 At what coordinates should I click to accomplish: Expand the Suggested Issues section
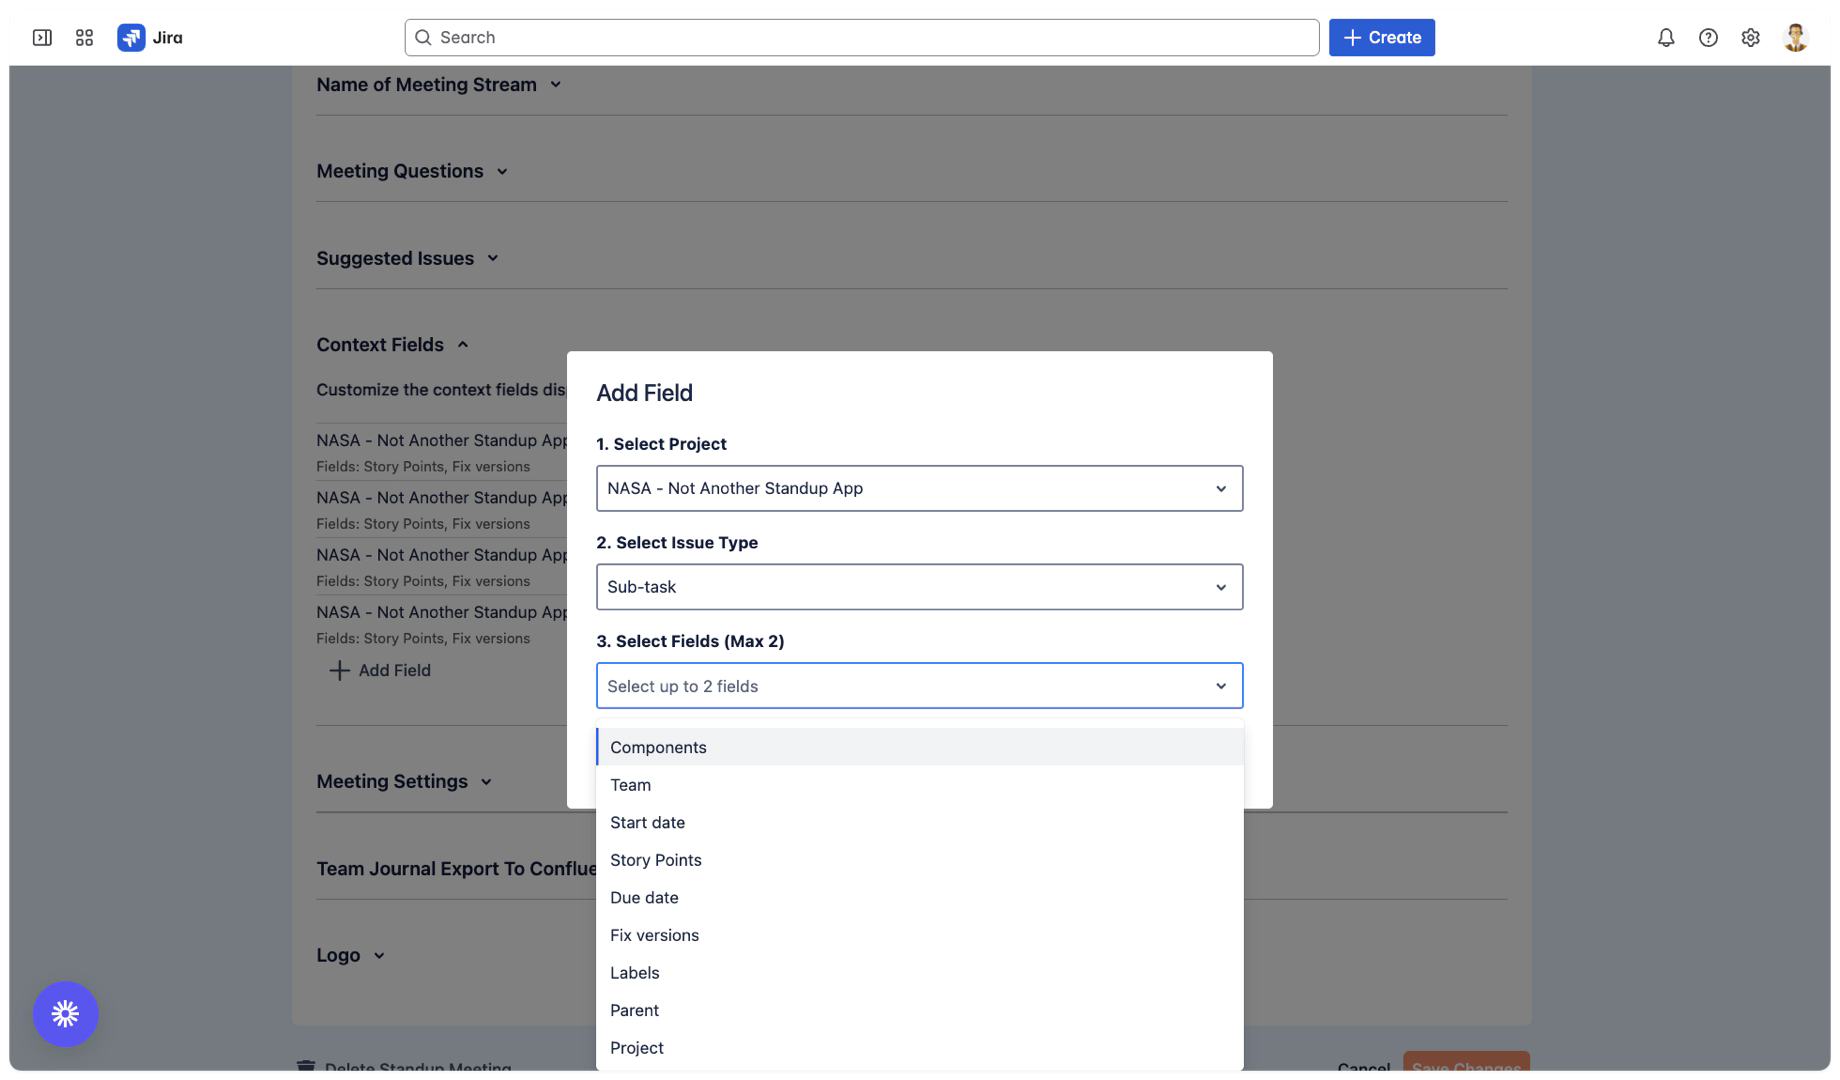pyautogui.click(x=408, y=258)
